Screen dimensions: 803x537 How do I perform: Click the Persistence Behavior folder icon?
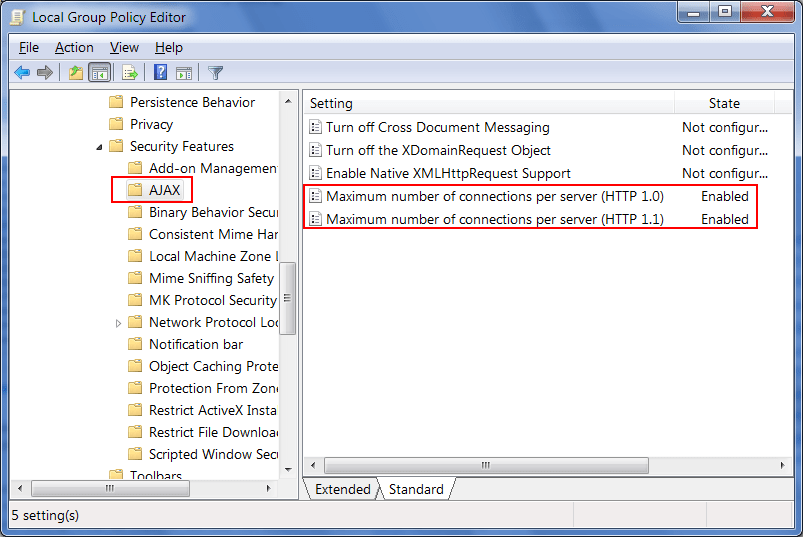pyautogui.click(x=116, y=102)
